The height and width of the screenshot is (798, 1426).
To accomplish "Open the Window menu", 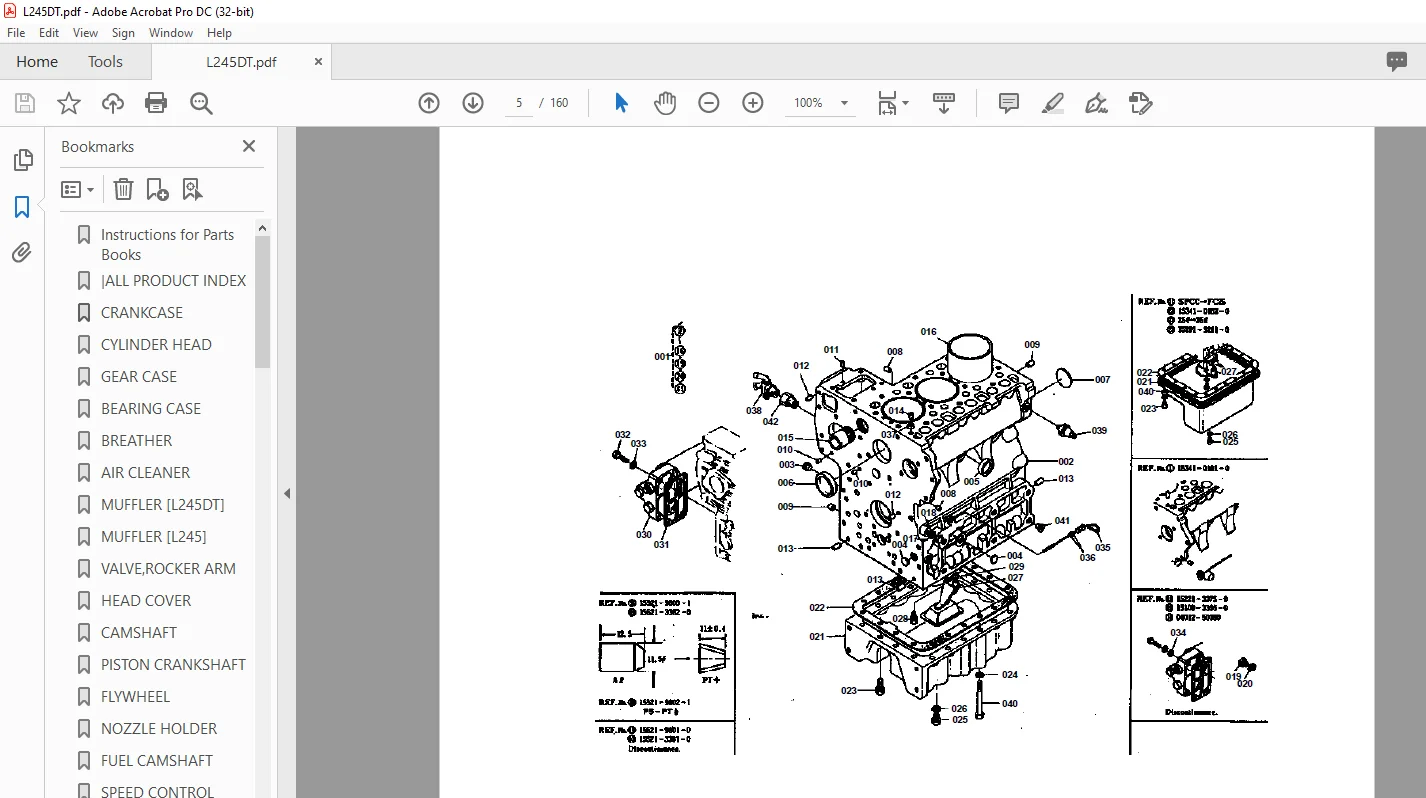I will (x=171, y=33).
